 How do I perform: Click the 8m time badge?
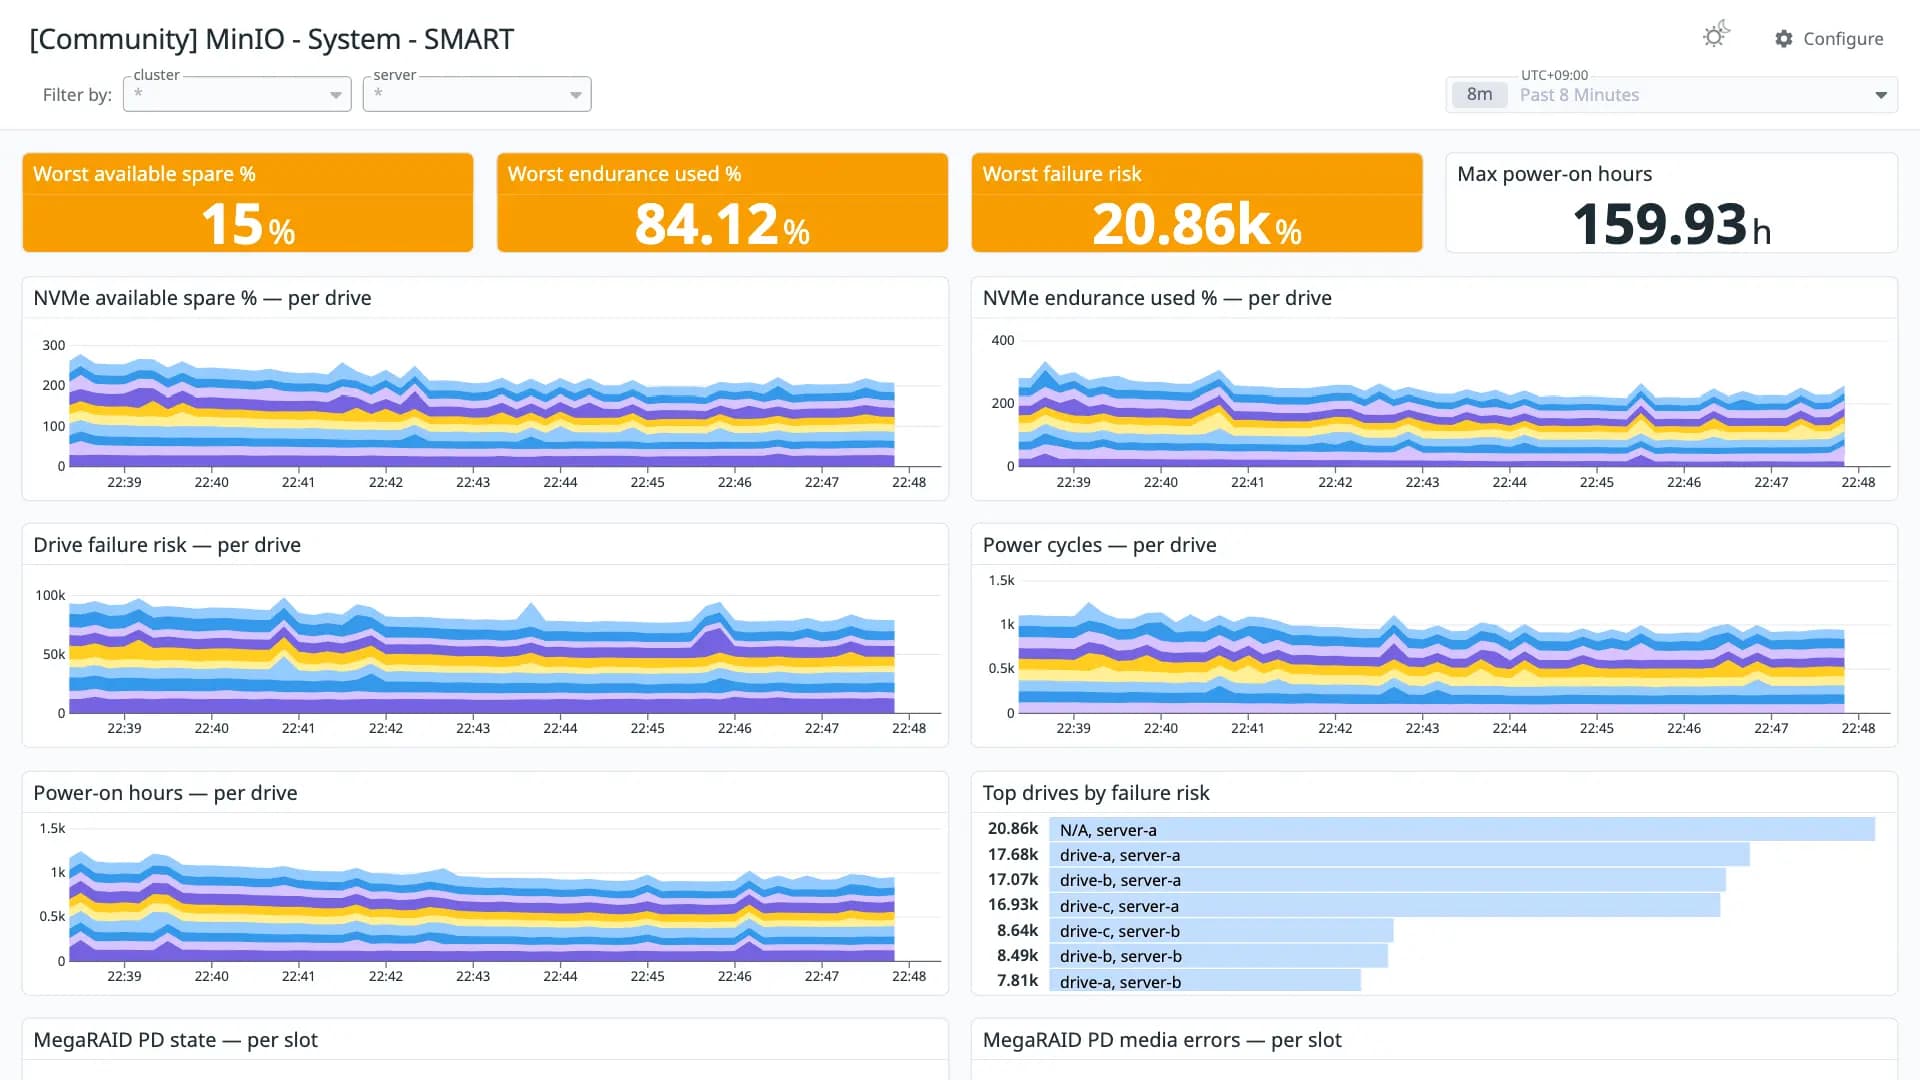pos(1480,95)
